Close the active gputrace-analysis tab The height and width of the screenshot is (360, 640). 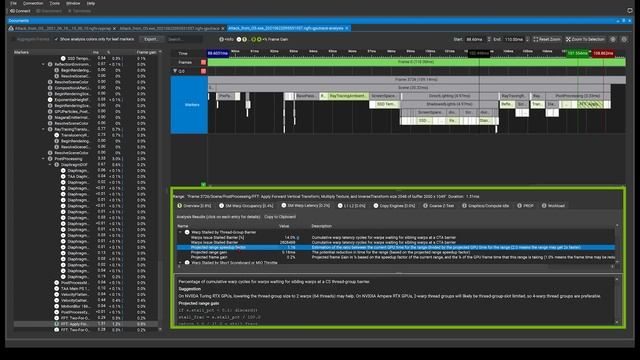click(347, 28)
